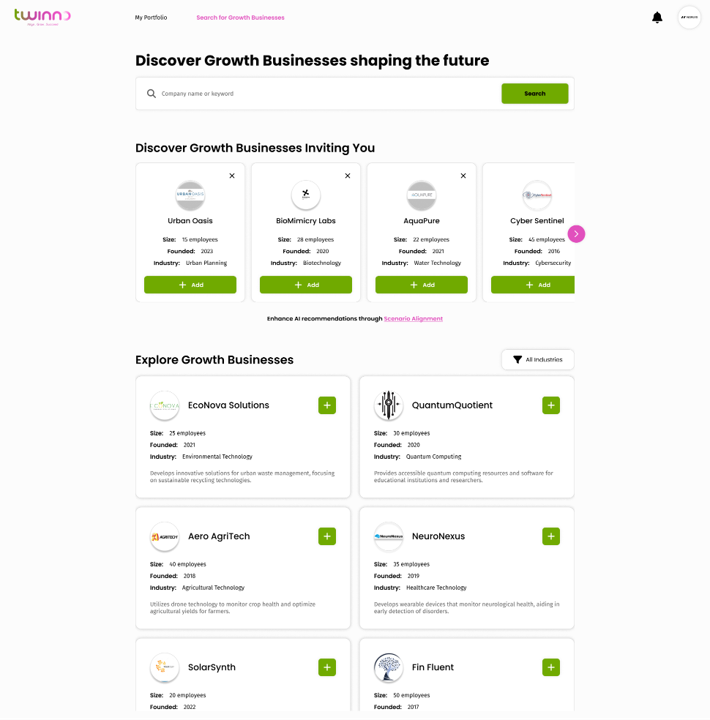Open the twinn logo homepage
The image size is (710, 720).
click(42, 17)
